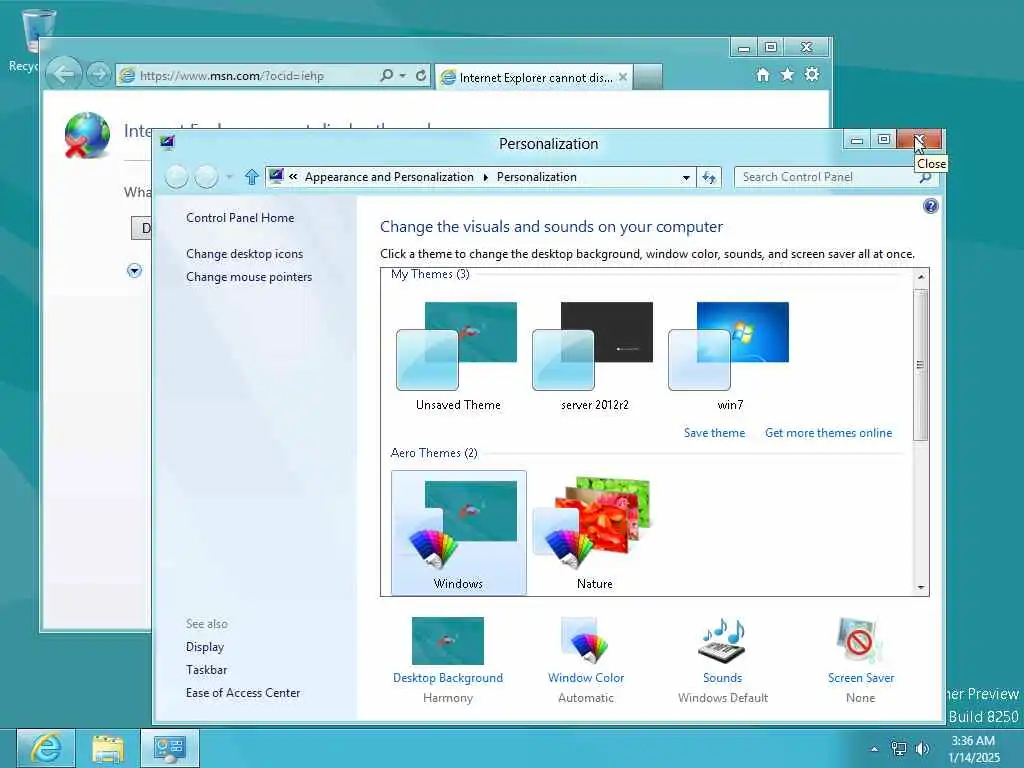The height and width of the screenshot is (768, 1024).
Task: Open Control Panel Home link
Action: point(240,217)
